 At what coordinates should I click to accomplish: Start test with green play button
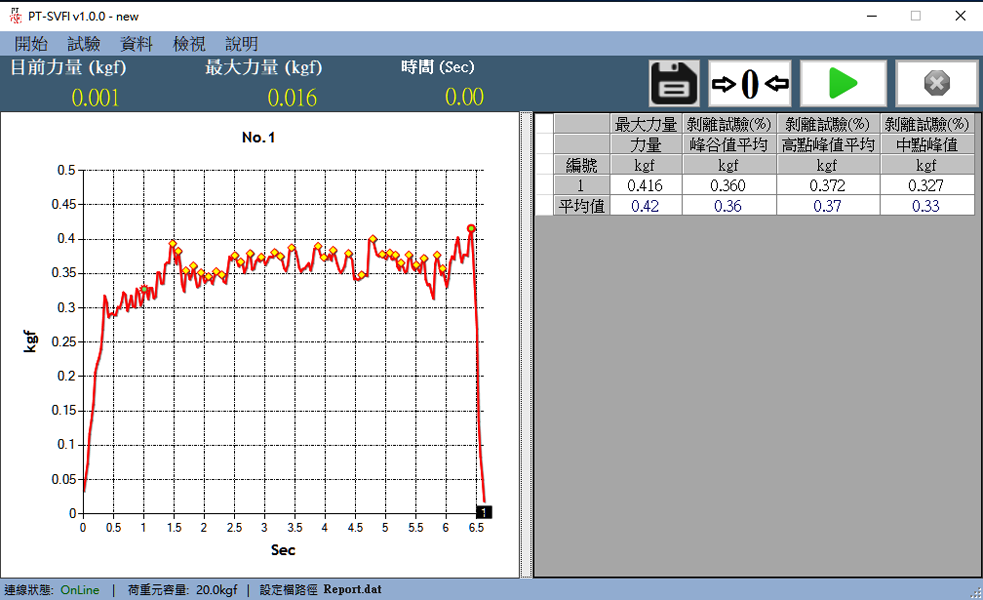(x=843, y=83)
